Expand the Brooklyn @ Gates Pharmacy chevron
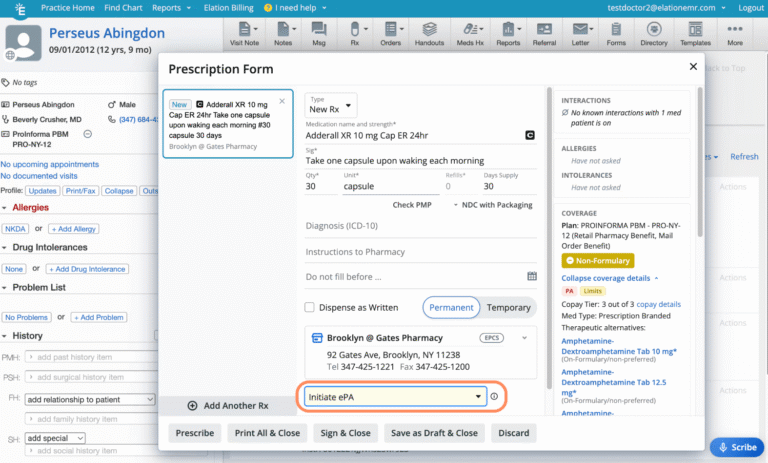 pyautogui.click(x=525, y=338)
